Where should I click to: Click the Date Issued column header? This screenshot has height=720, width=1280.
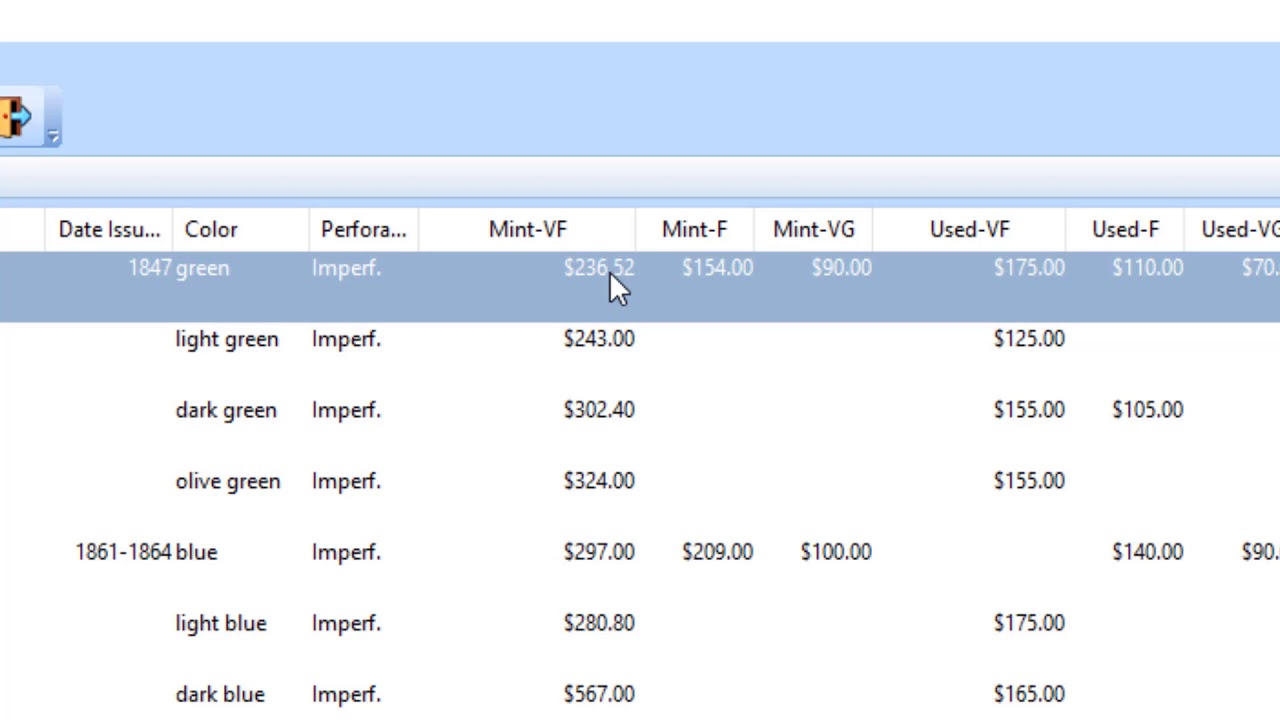click(x=108, y=230)
